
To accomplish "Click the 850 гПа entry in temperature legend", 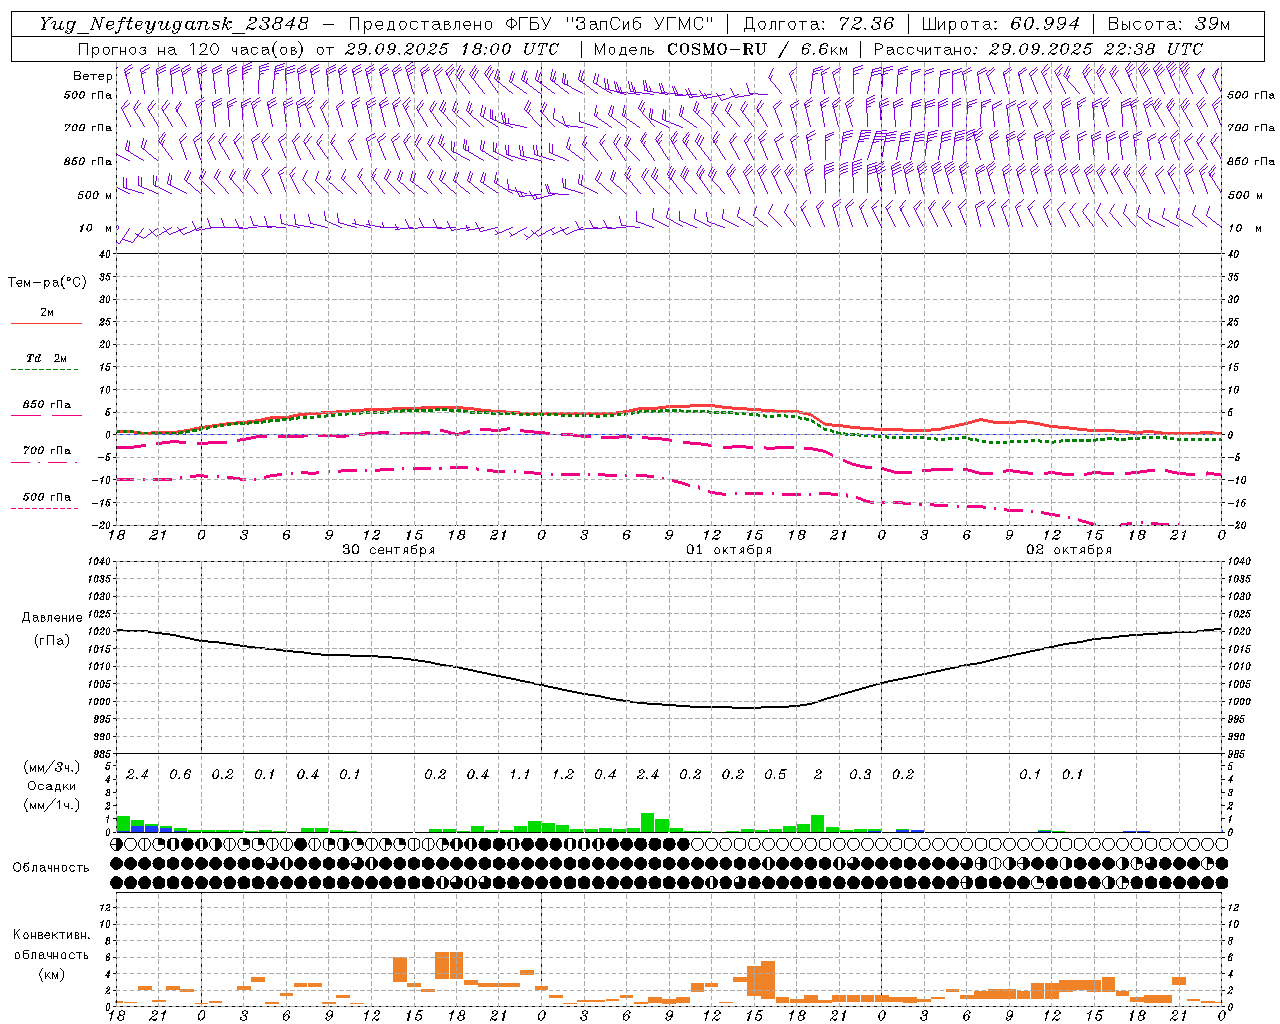I will click(x=47, y=405).
